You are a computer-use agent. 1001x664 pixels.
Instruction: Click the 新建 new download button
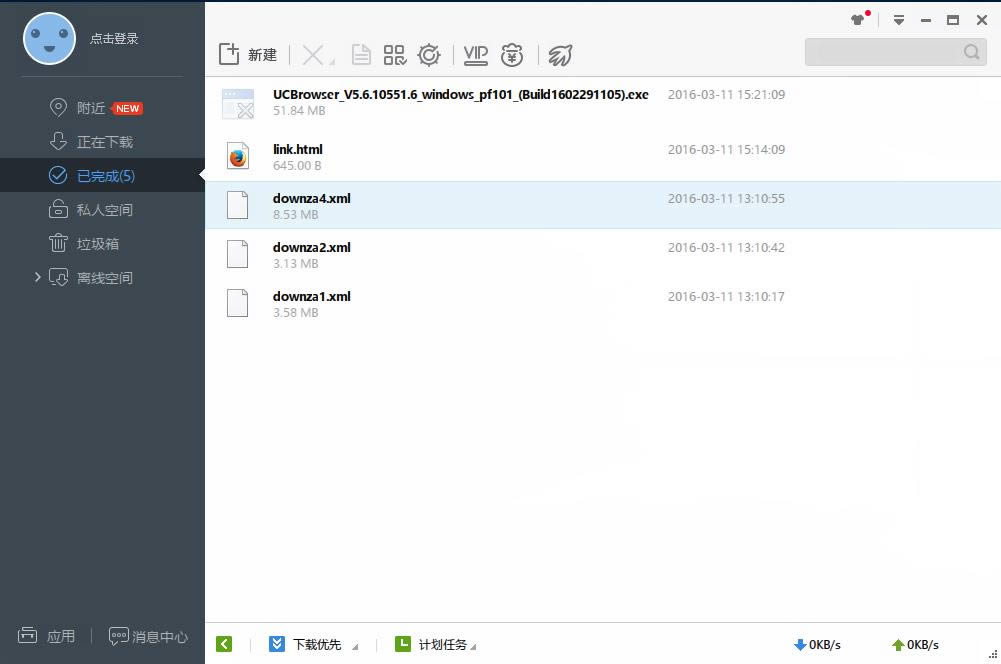[247, 55]
